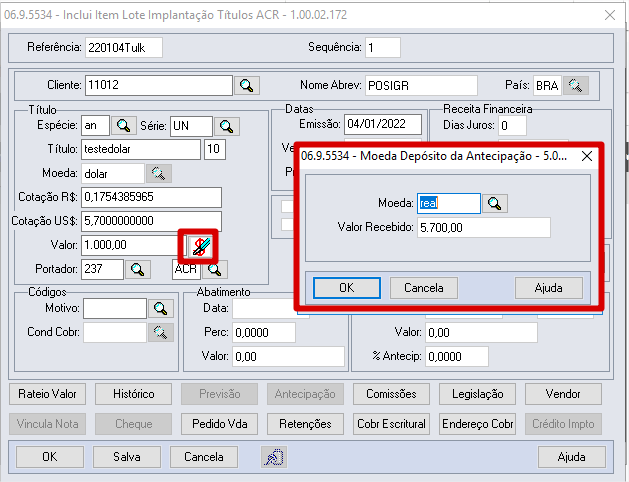This screenshot has width=629, height=482.
Task: Click the Cotação US$ field
Action: click(151, 221)
